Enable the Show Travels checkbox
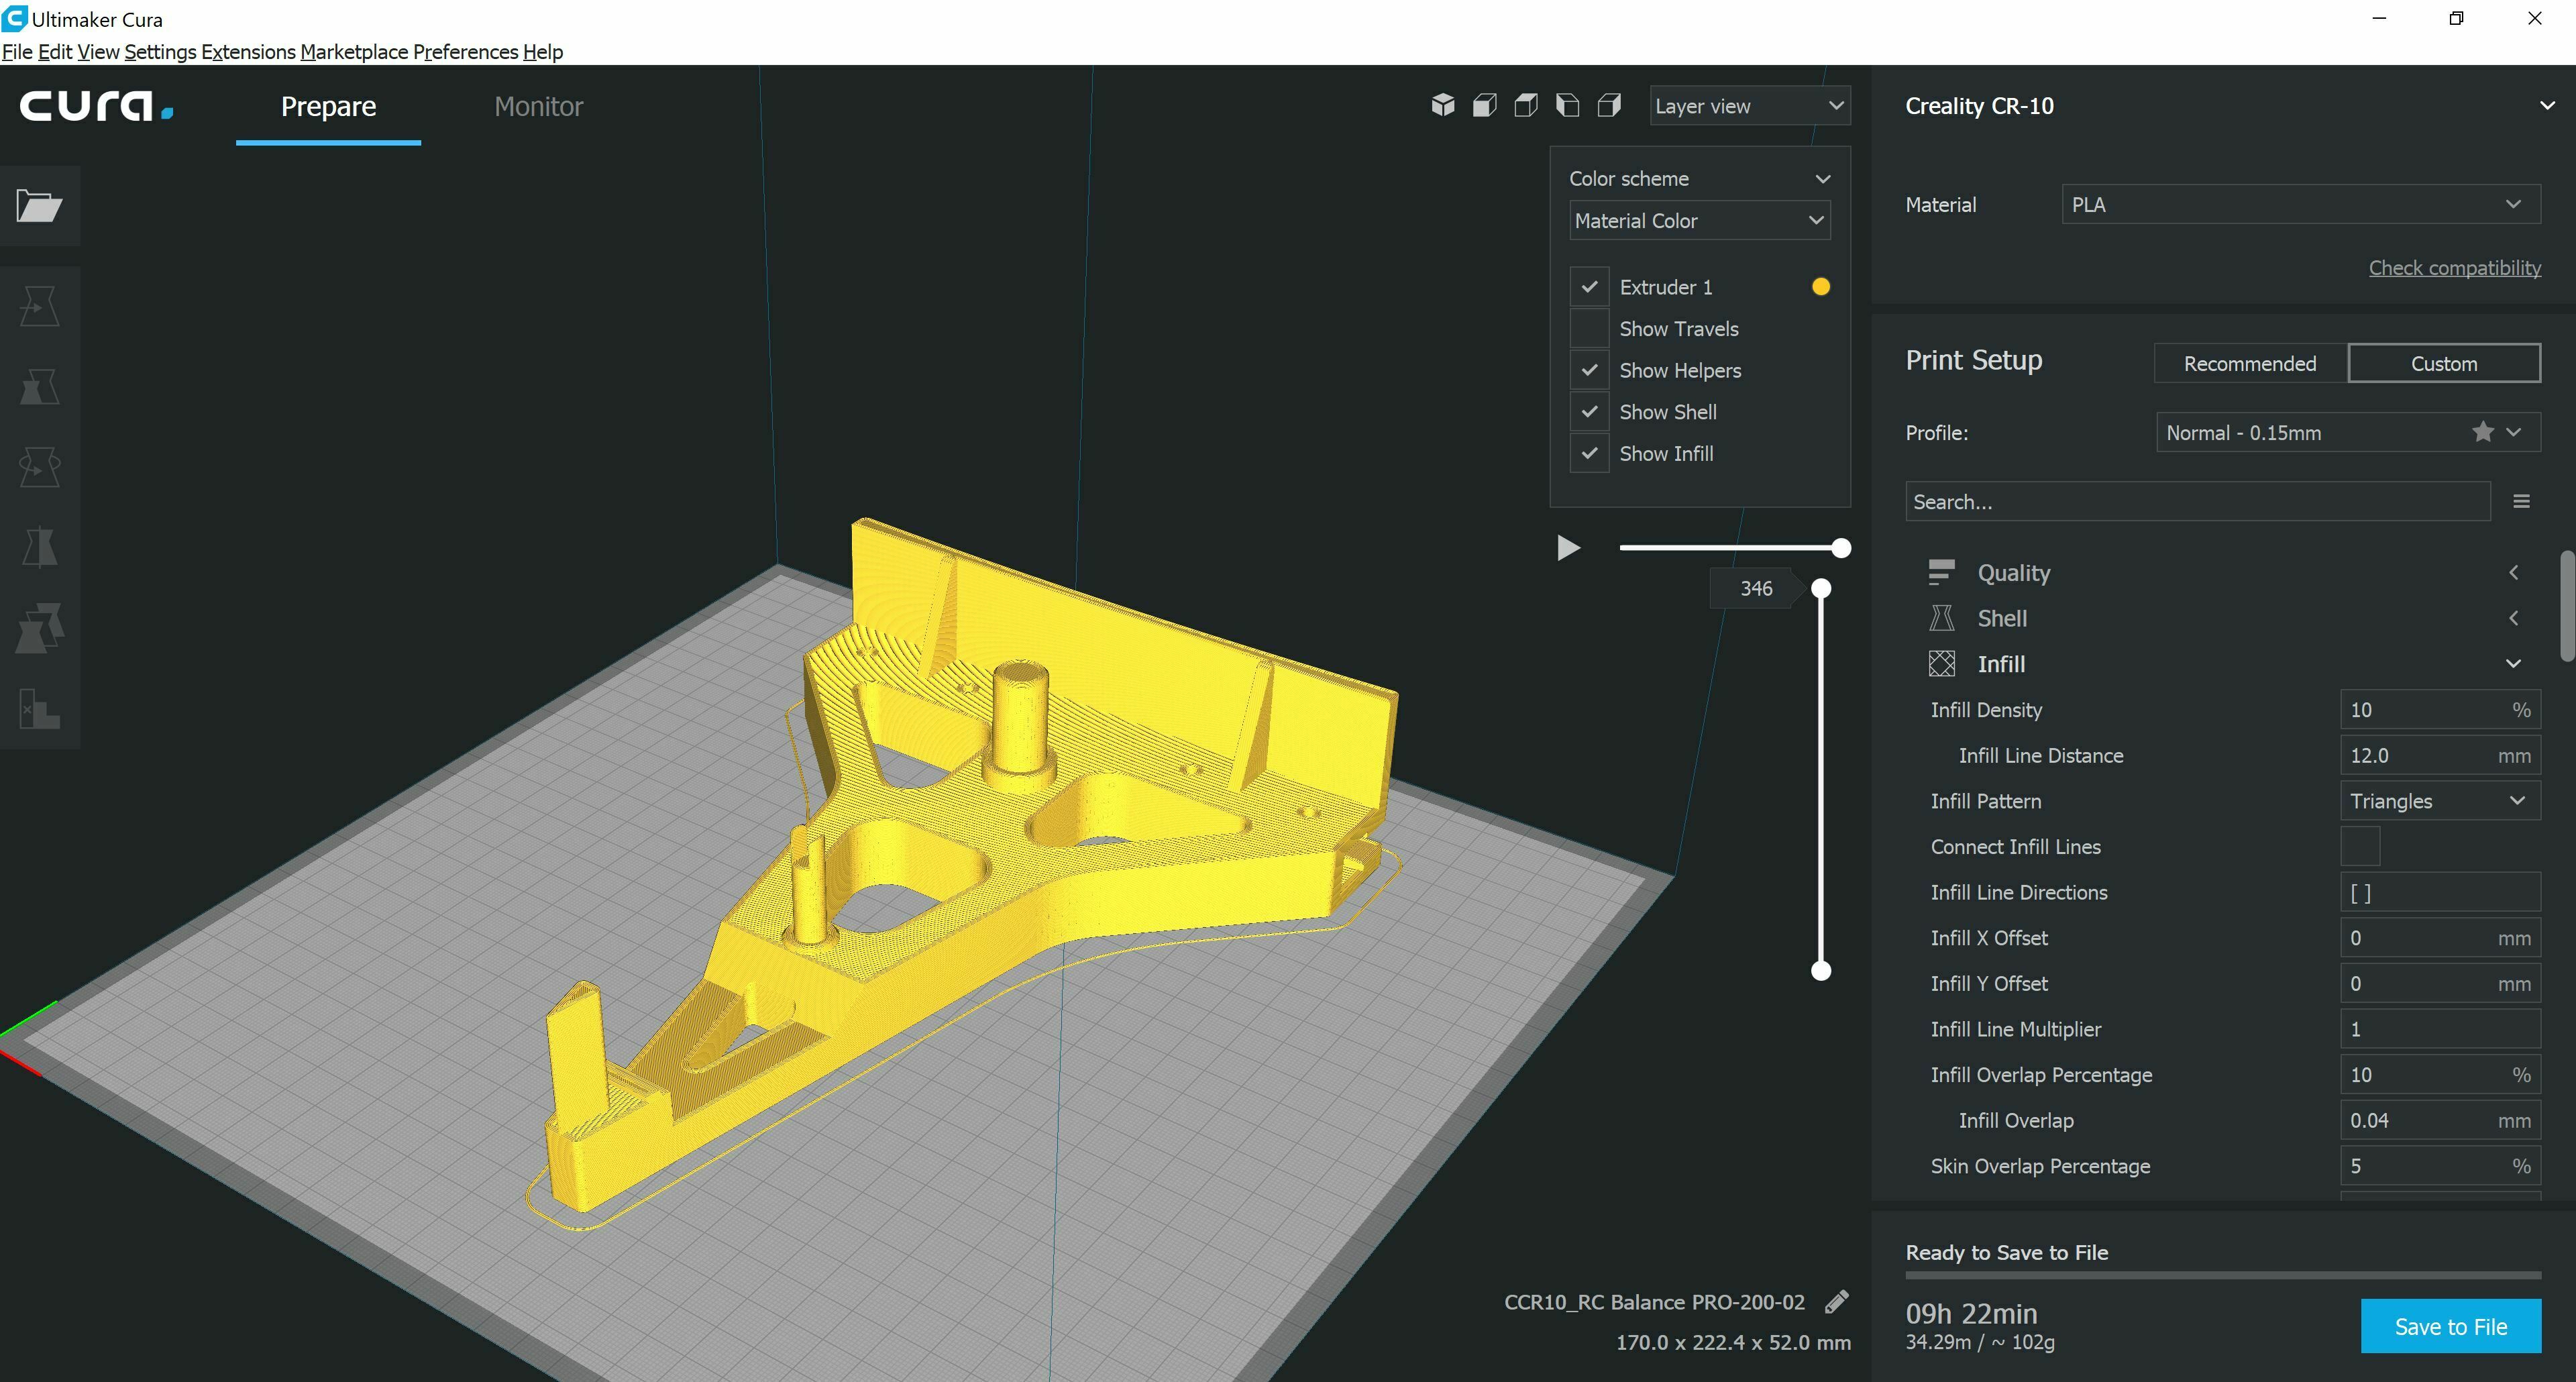This screenshot has height=1382, width=2576. 1589,329
